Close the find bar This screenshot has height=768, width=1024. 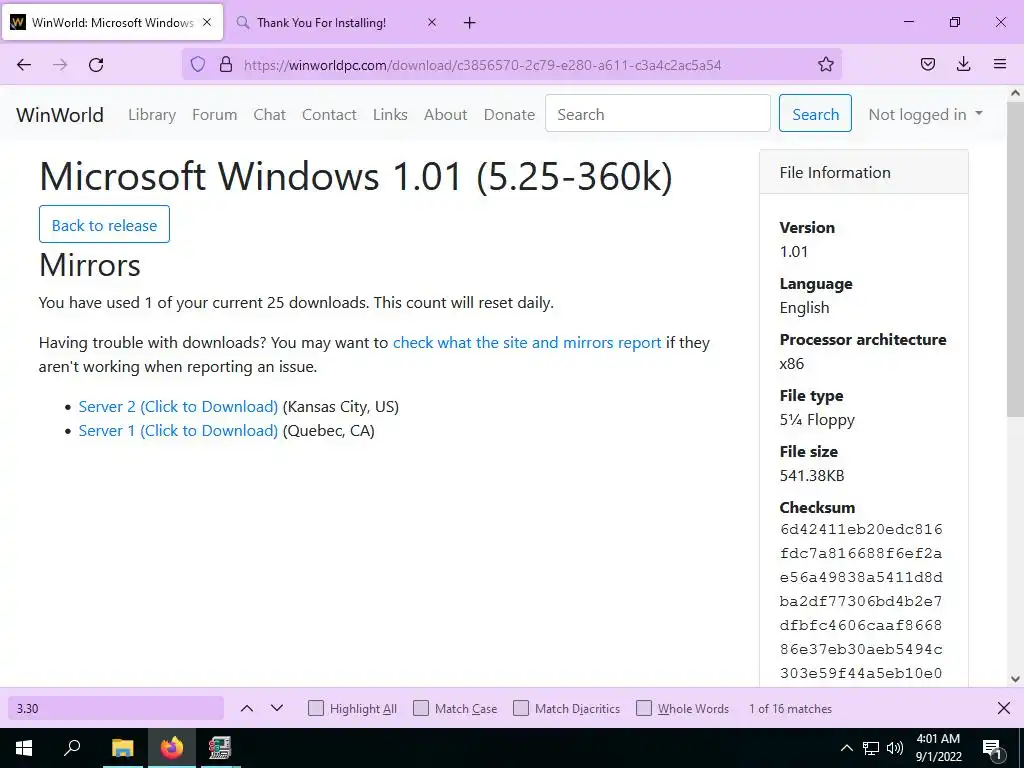click(1004, 708)
